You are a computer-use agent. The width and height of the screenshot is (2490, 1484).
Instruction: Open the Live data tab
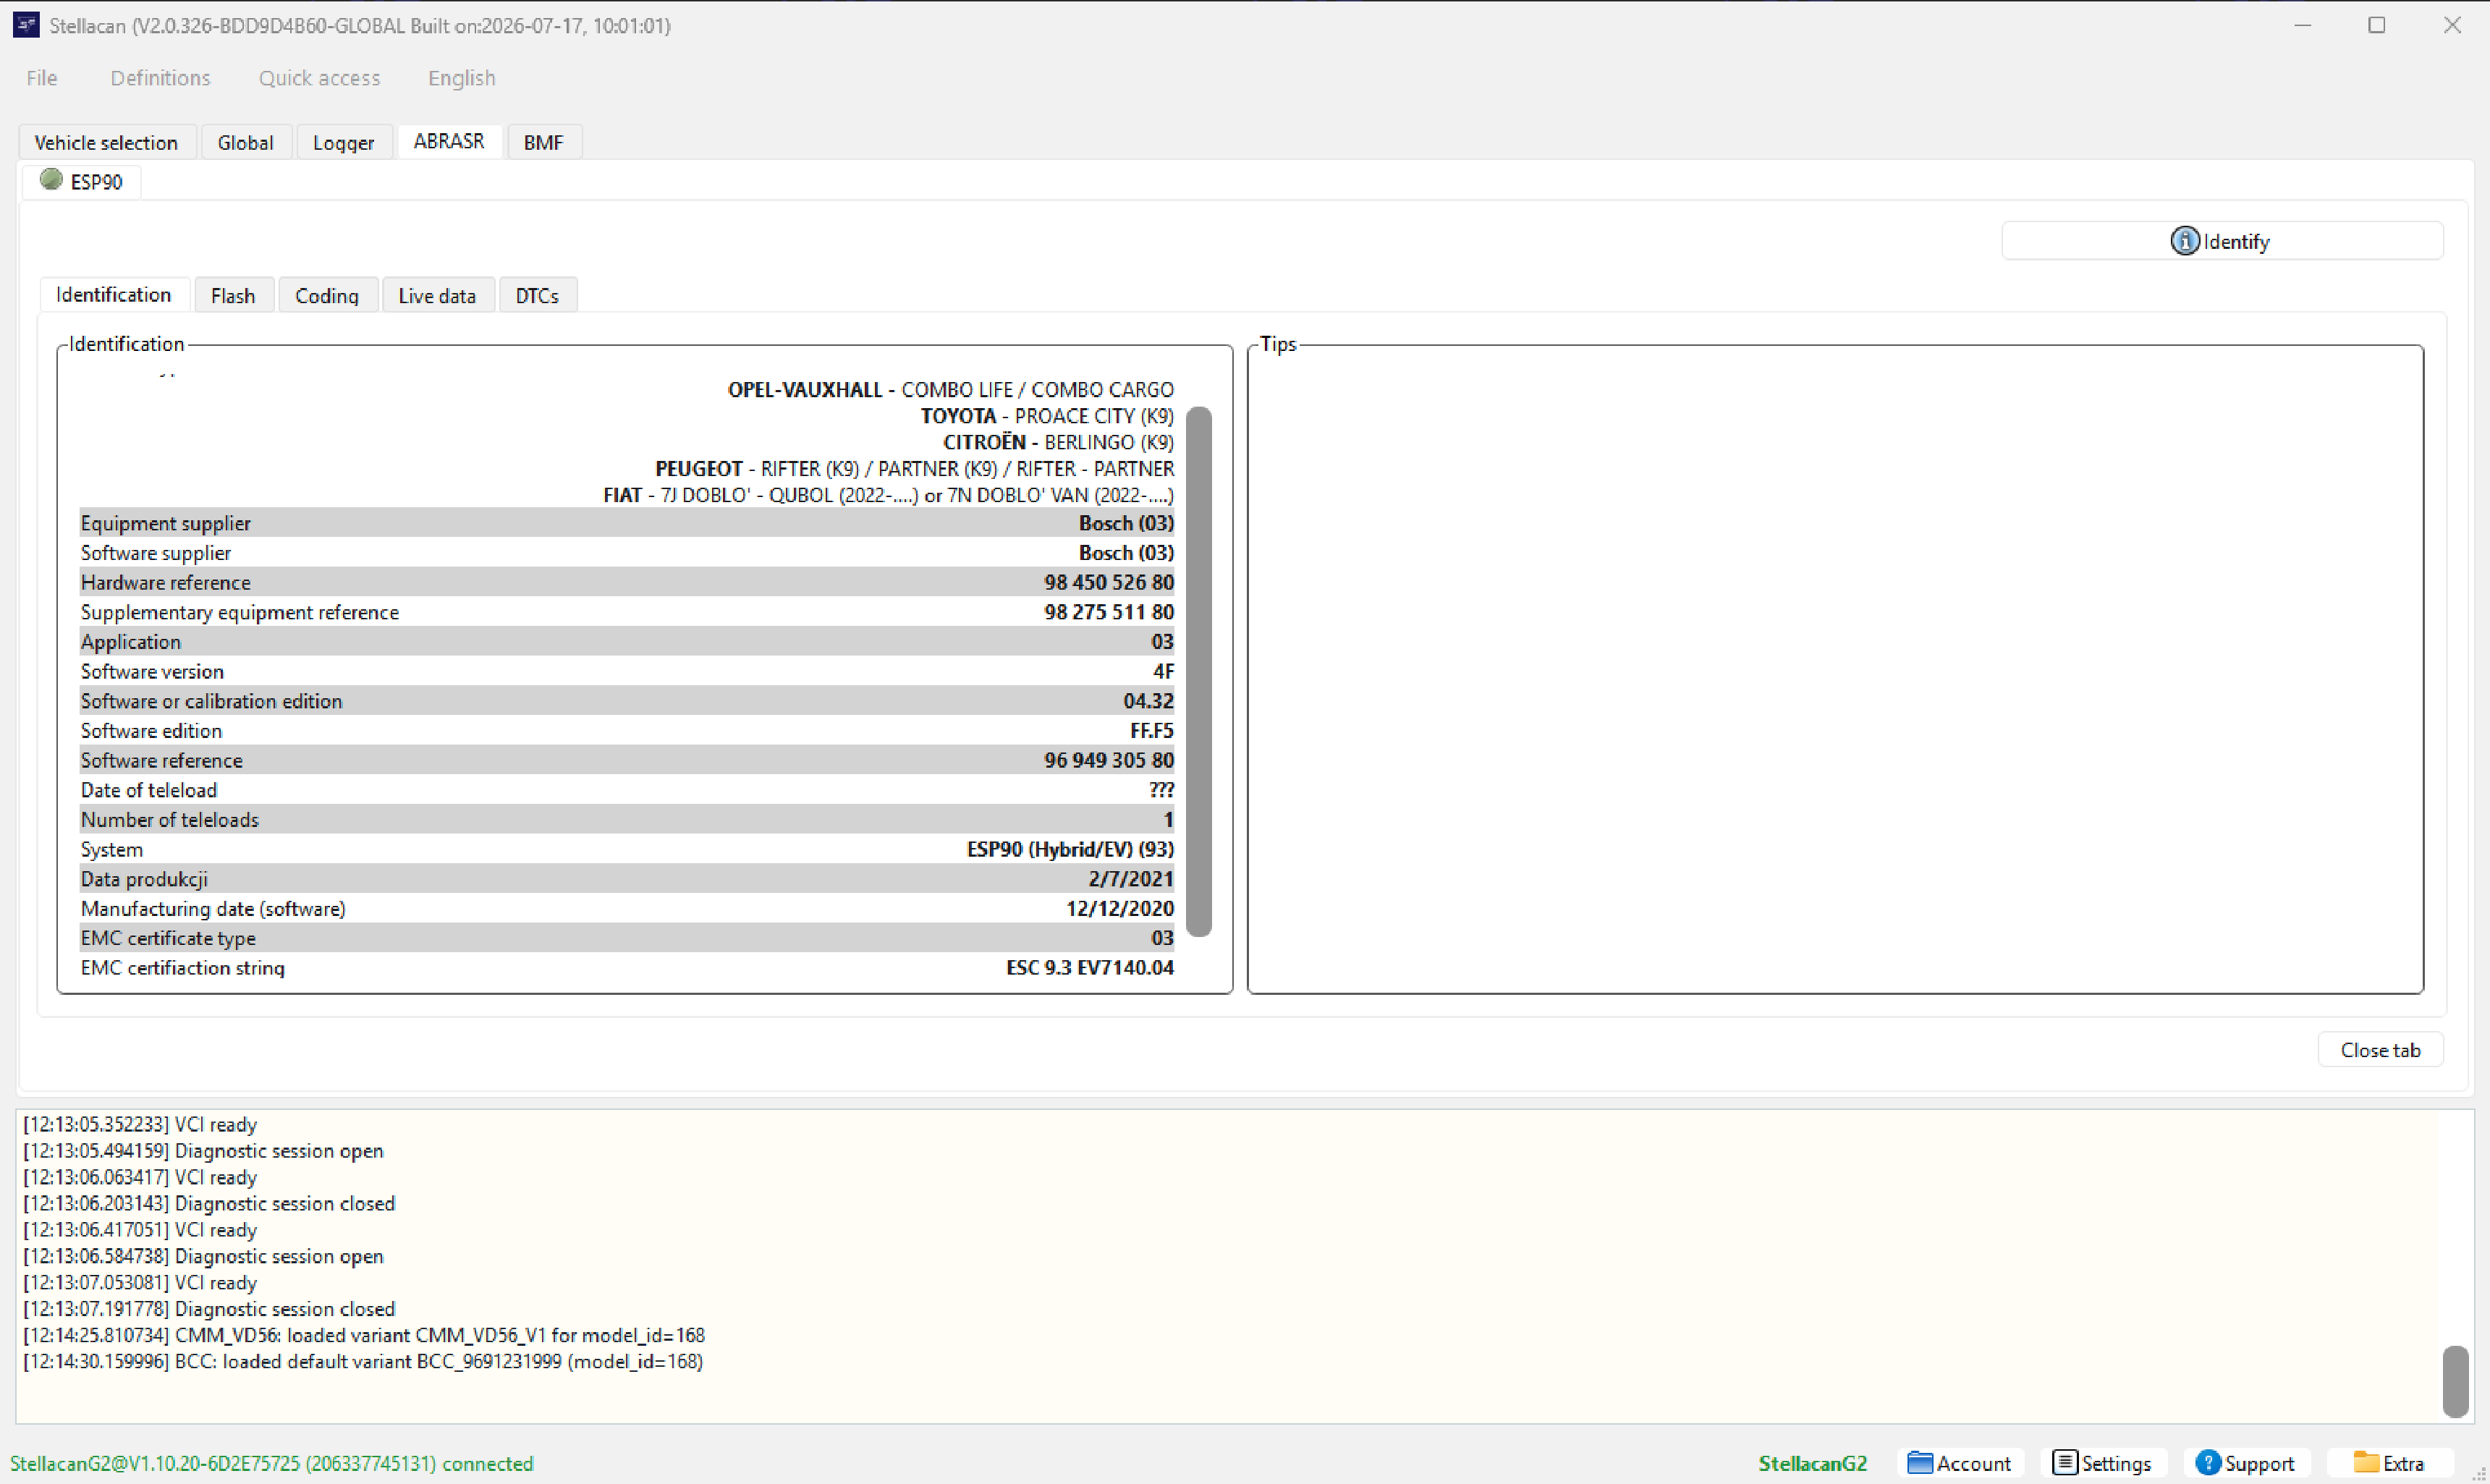(437, 296)
